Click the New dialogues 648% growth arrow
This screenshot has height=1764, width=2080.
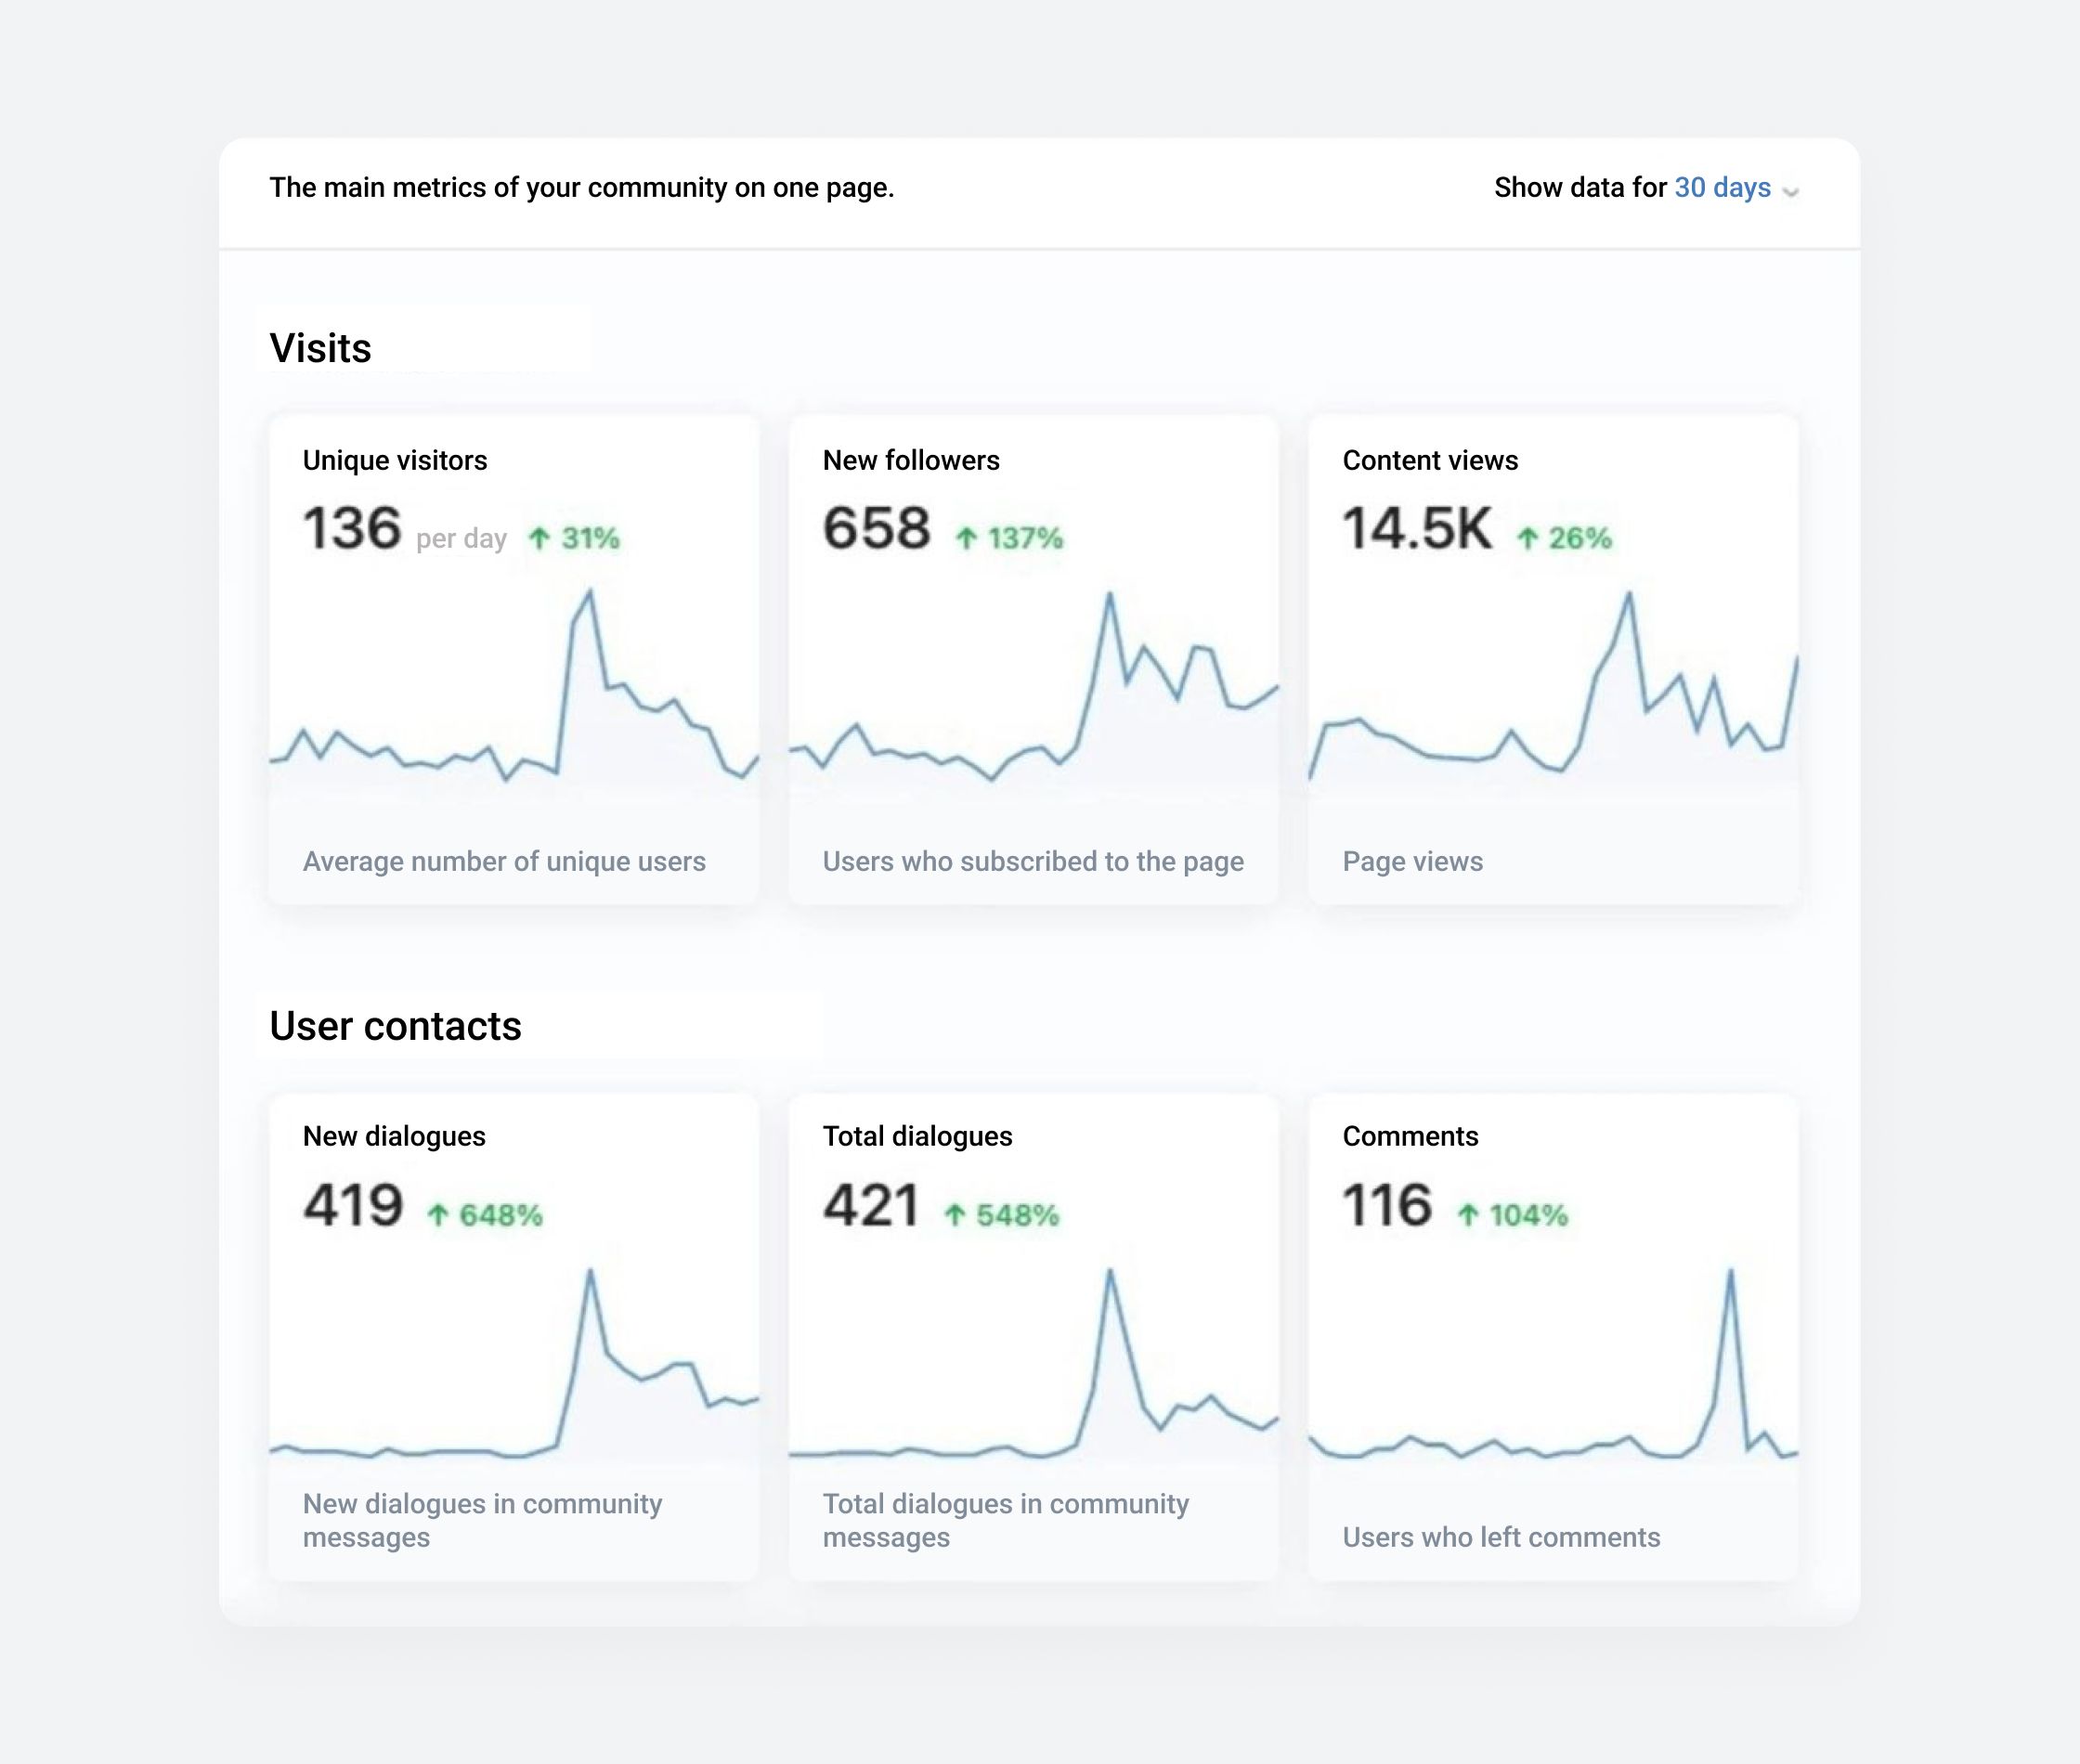pos(438,1215)
